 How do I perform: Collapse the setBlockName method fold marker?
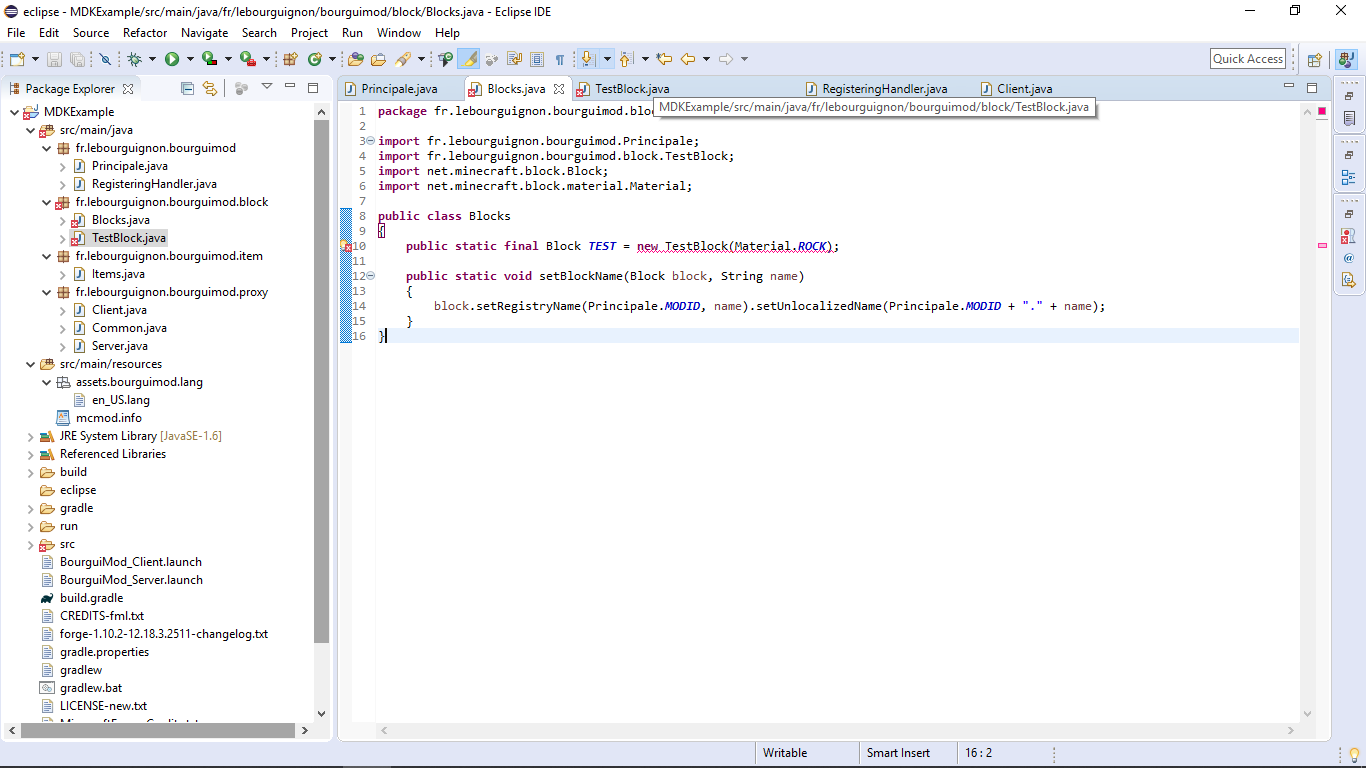click(x=370, y=276)
